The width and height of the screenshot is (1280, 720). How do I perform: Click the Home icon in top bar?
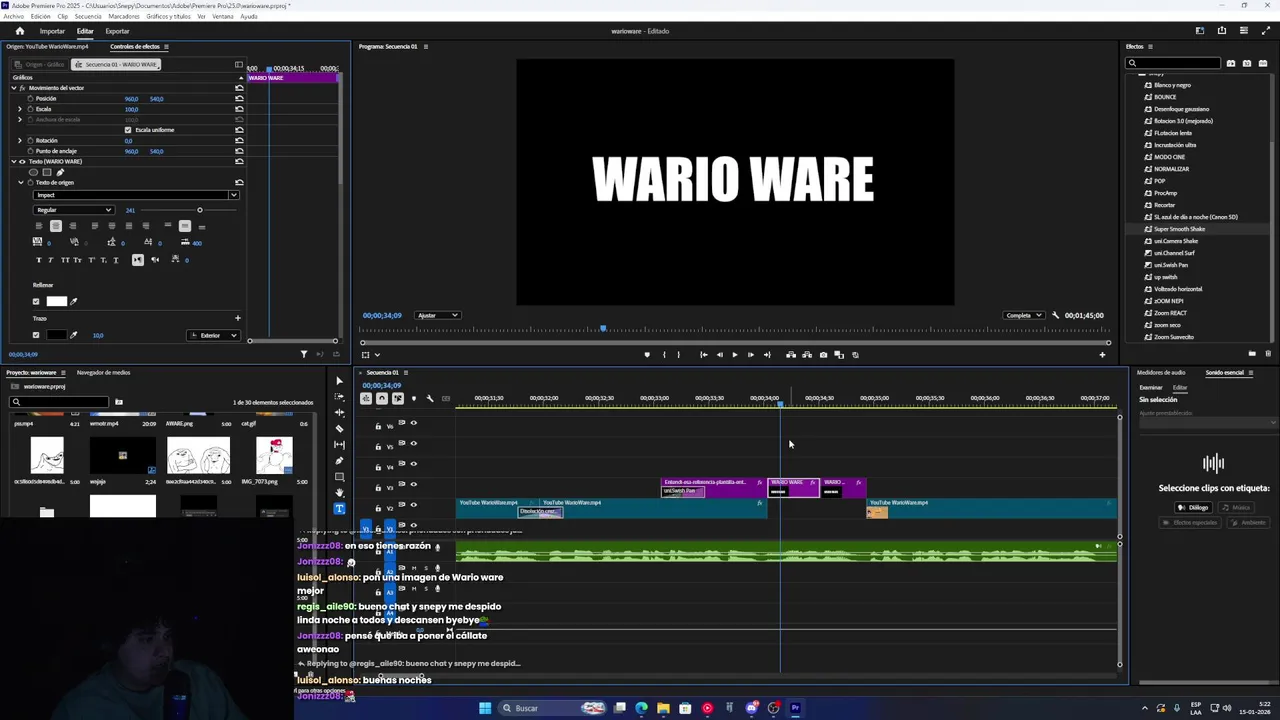coord(19,31)
